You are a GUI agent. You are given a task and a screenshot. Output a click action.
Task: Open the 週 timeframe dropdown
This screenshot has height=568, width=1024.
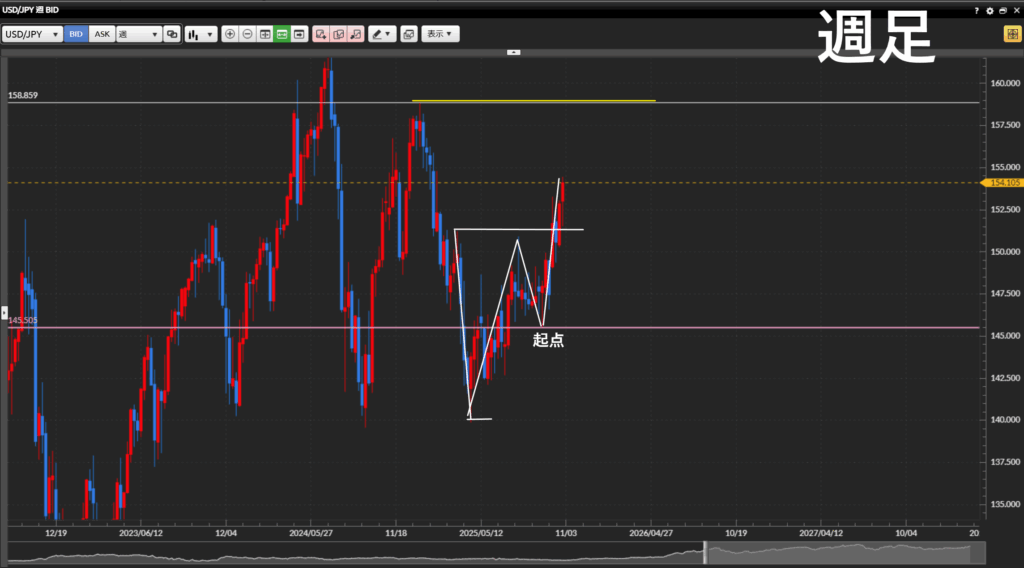(x=138, y=34)
